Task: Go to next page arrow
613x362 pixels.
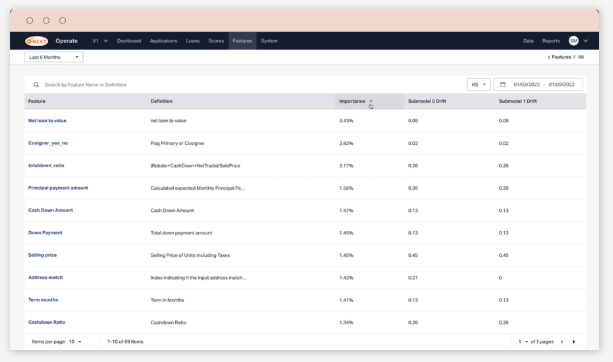Action: tap(574, 342)
